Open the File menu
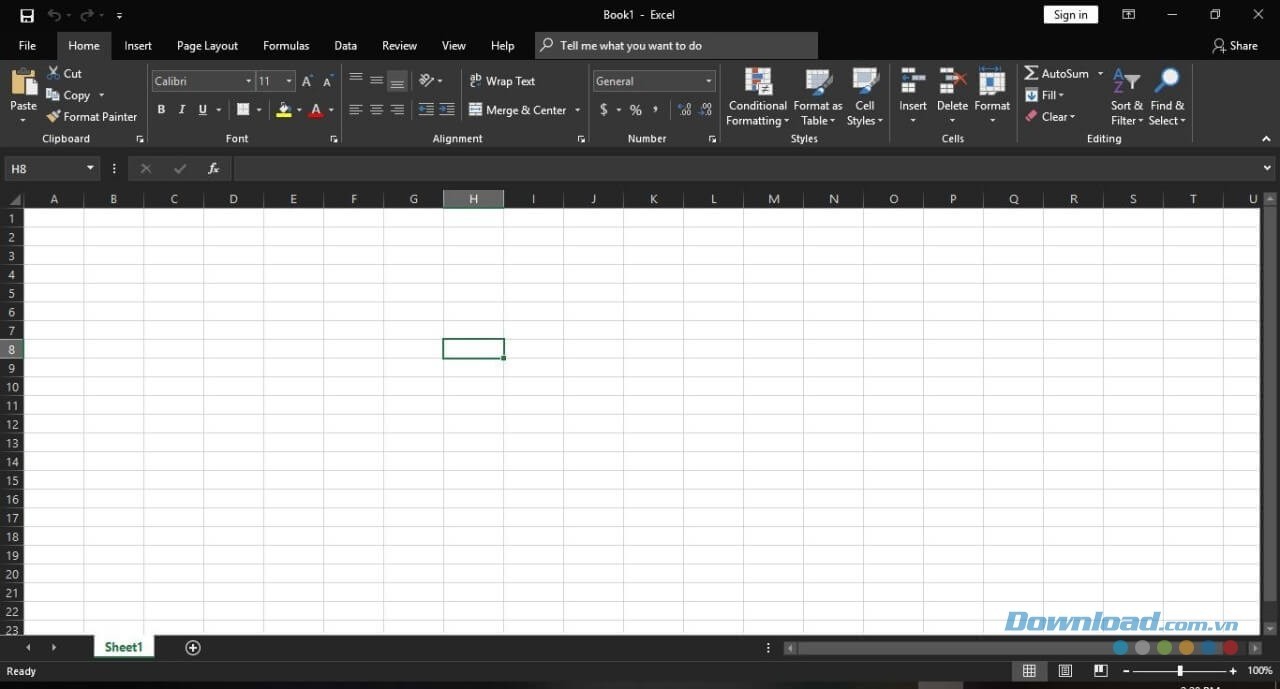The height and width of the screenshot is (689, 1280). (26, 45)
